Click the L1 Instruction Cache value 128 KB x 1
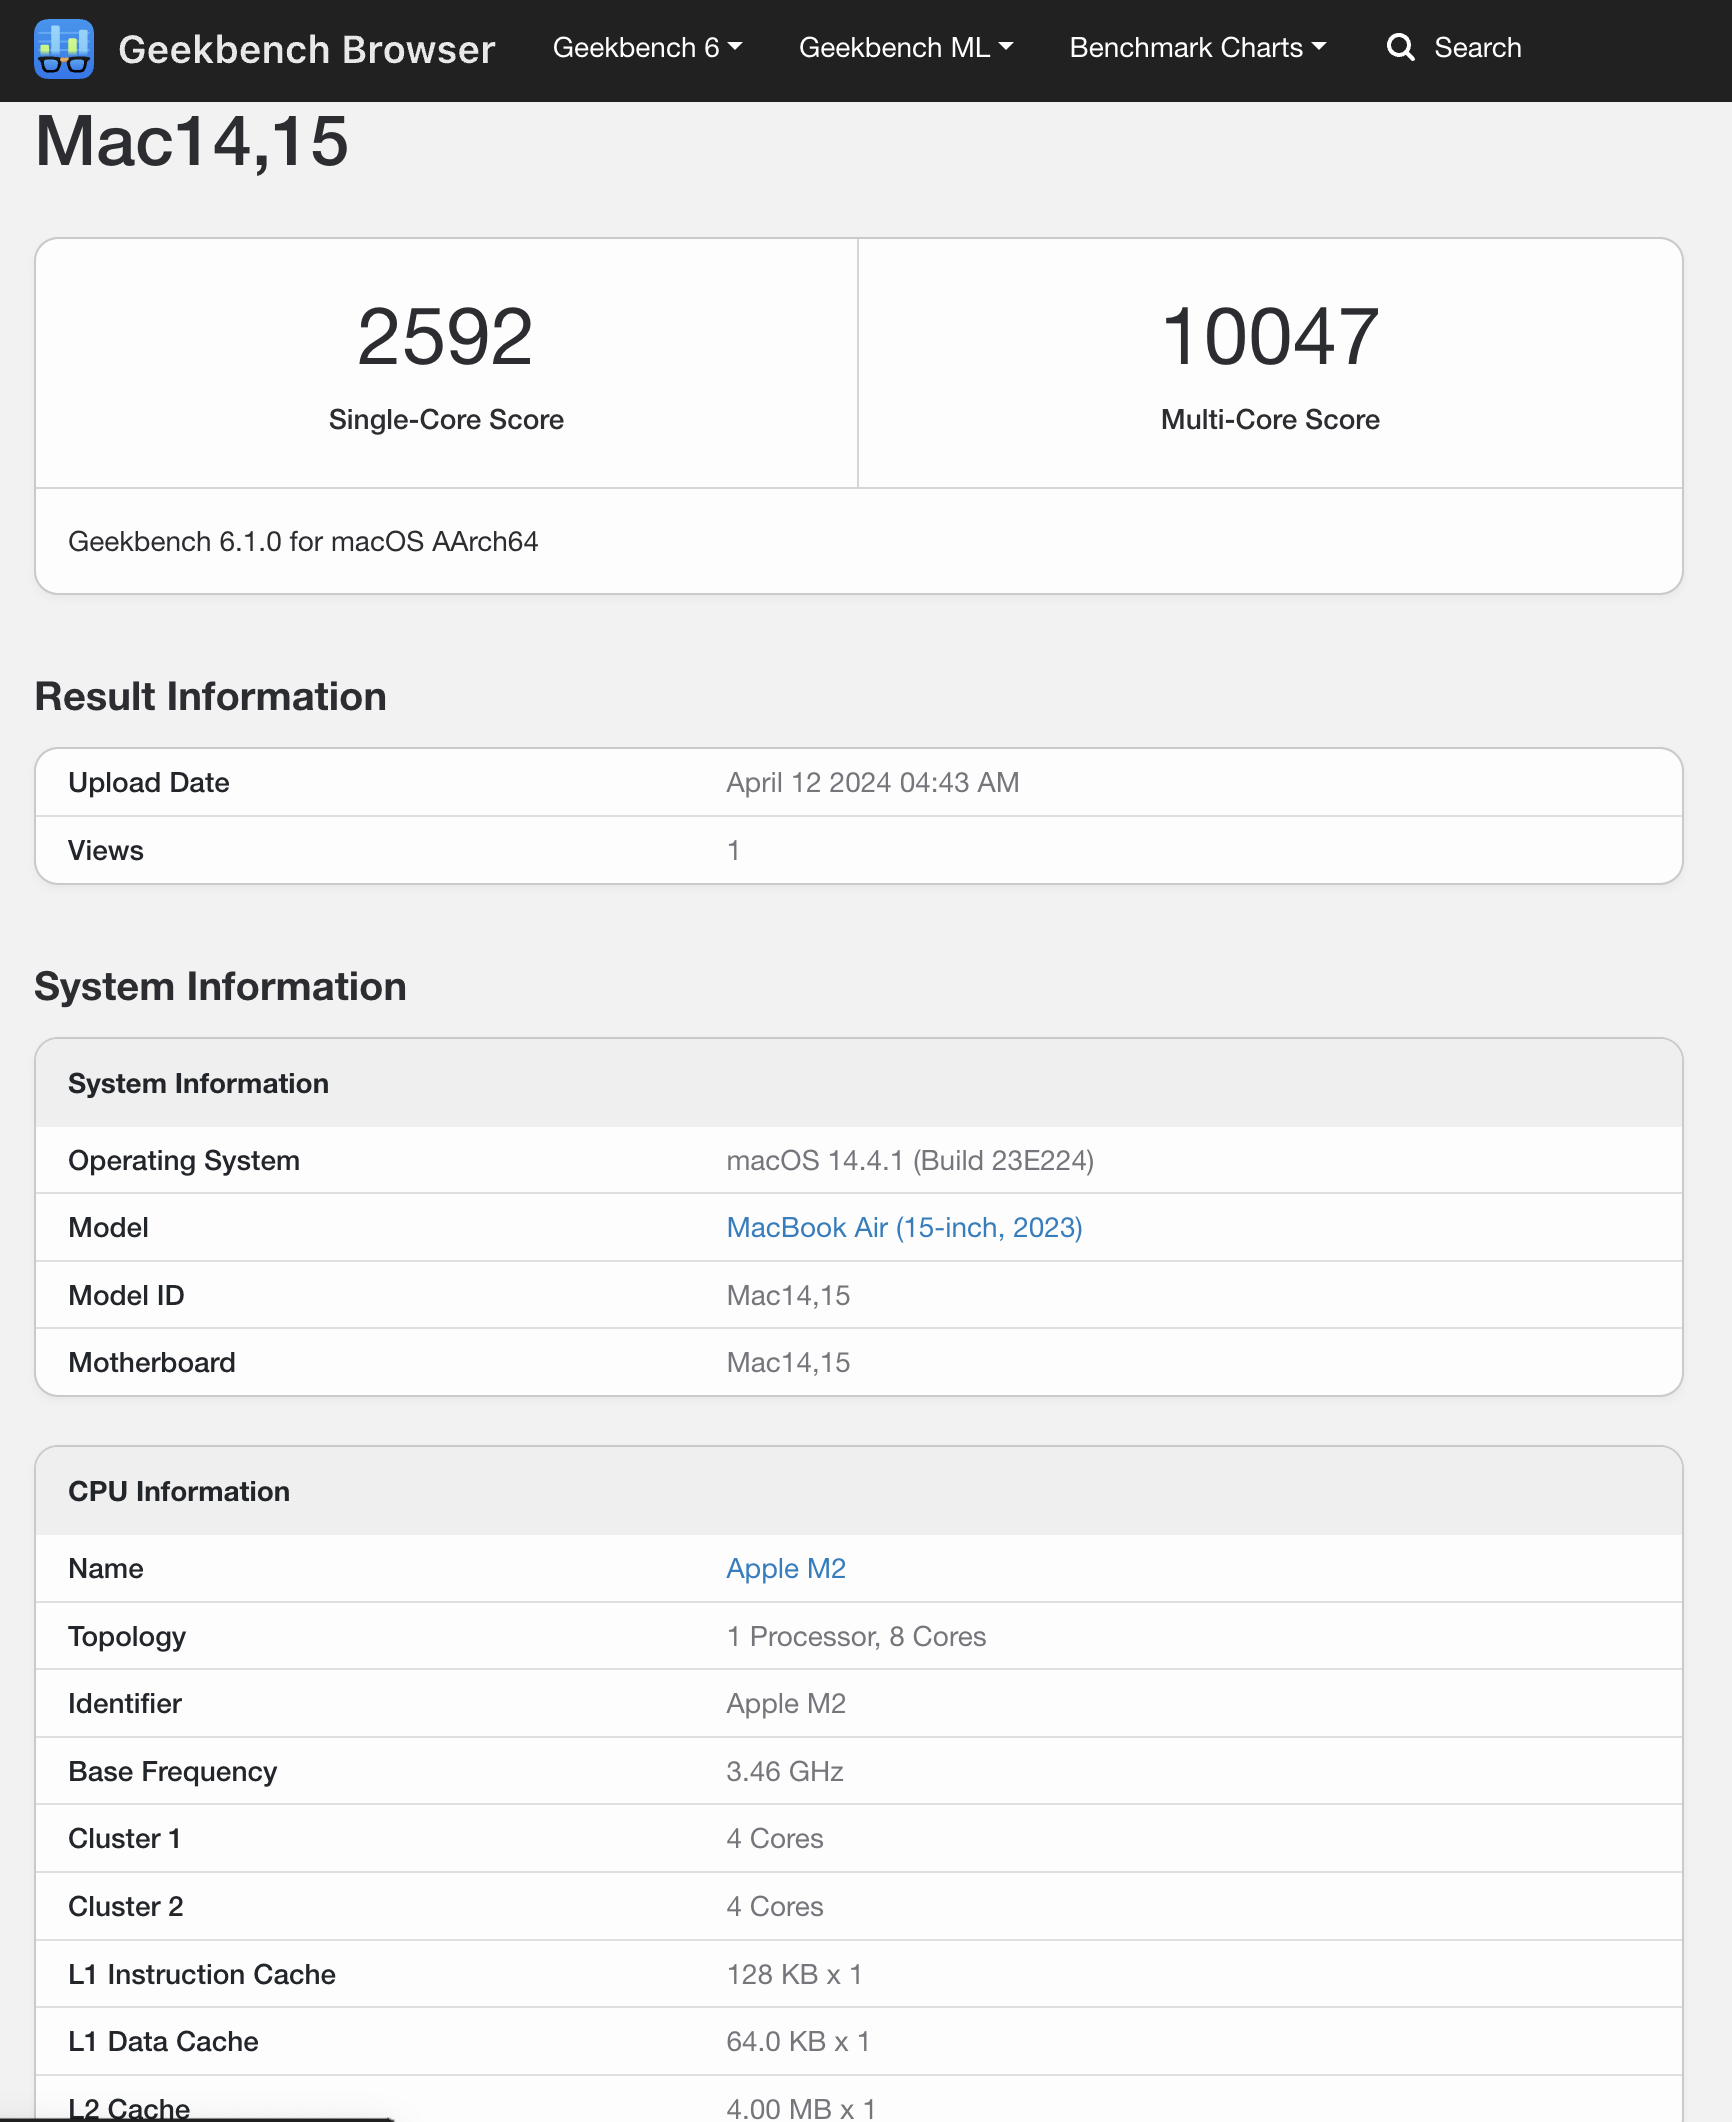This screenshot has width=1732, height=2122. [794, 1974]
